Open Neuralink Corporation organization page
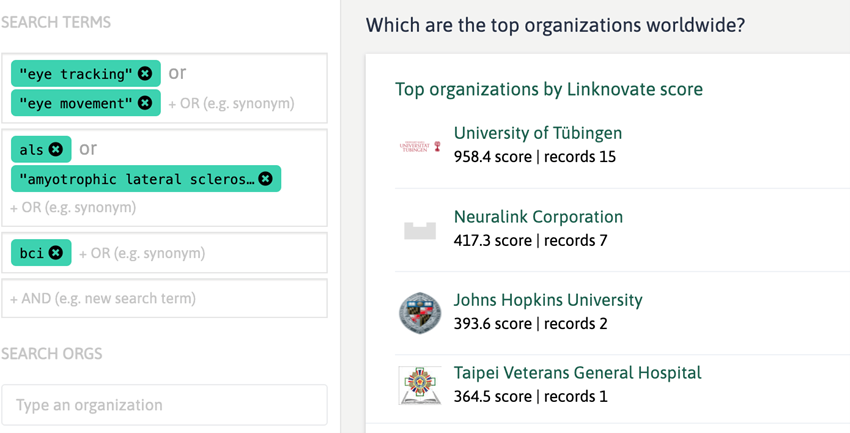The width and height of the screenshot is (850, 433). pos(538,217)
